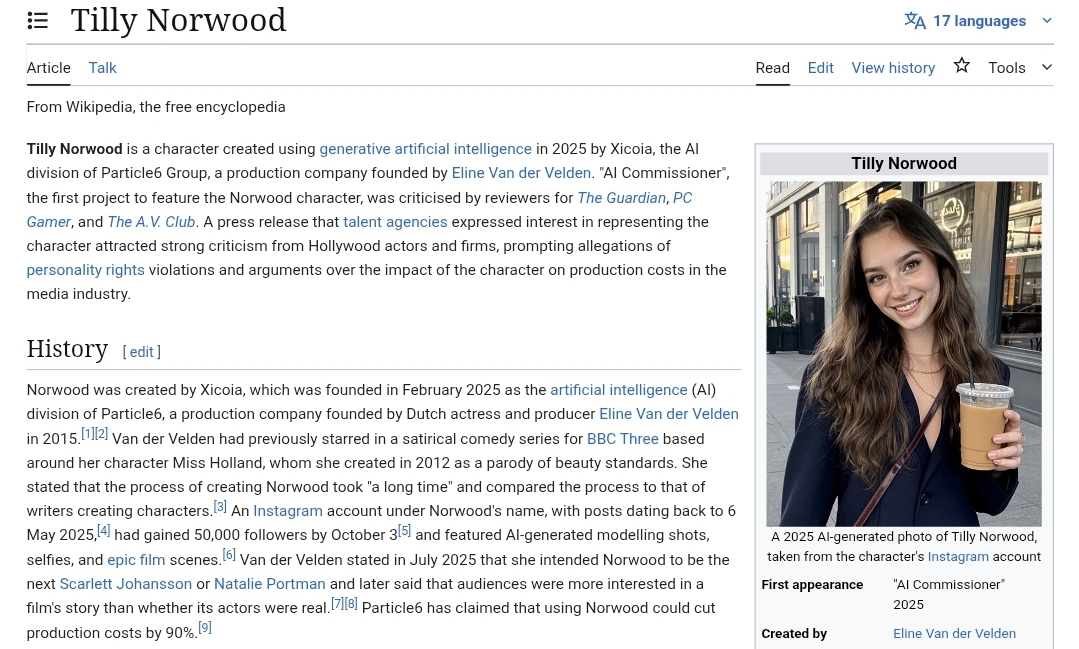Click the infobox header 'Tilly Norwood'
The width and height of the screenshot is (1079, 649).
[x=904, y=163]
